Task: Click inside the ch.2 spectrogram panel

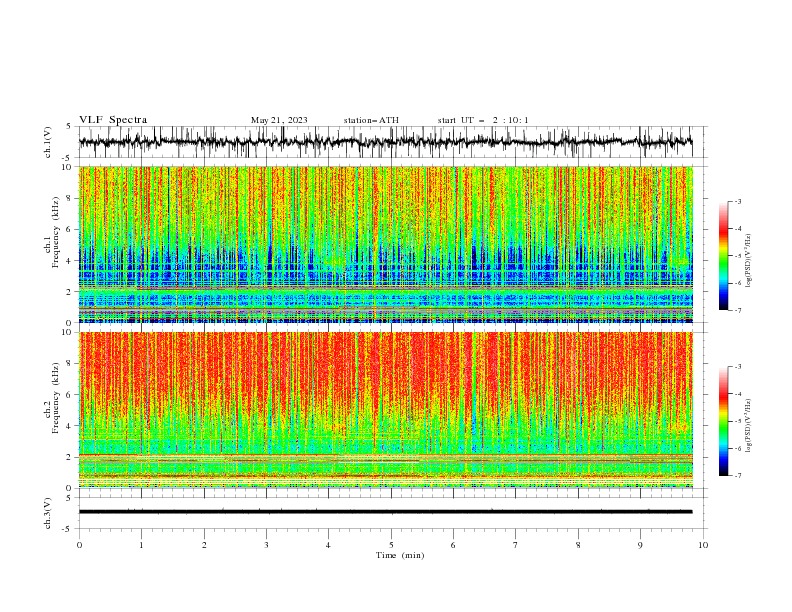Action: [385, 410]
